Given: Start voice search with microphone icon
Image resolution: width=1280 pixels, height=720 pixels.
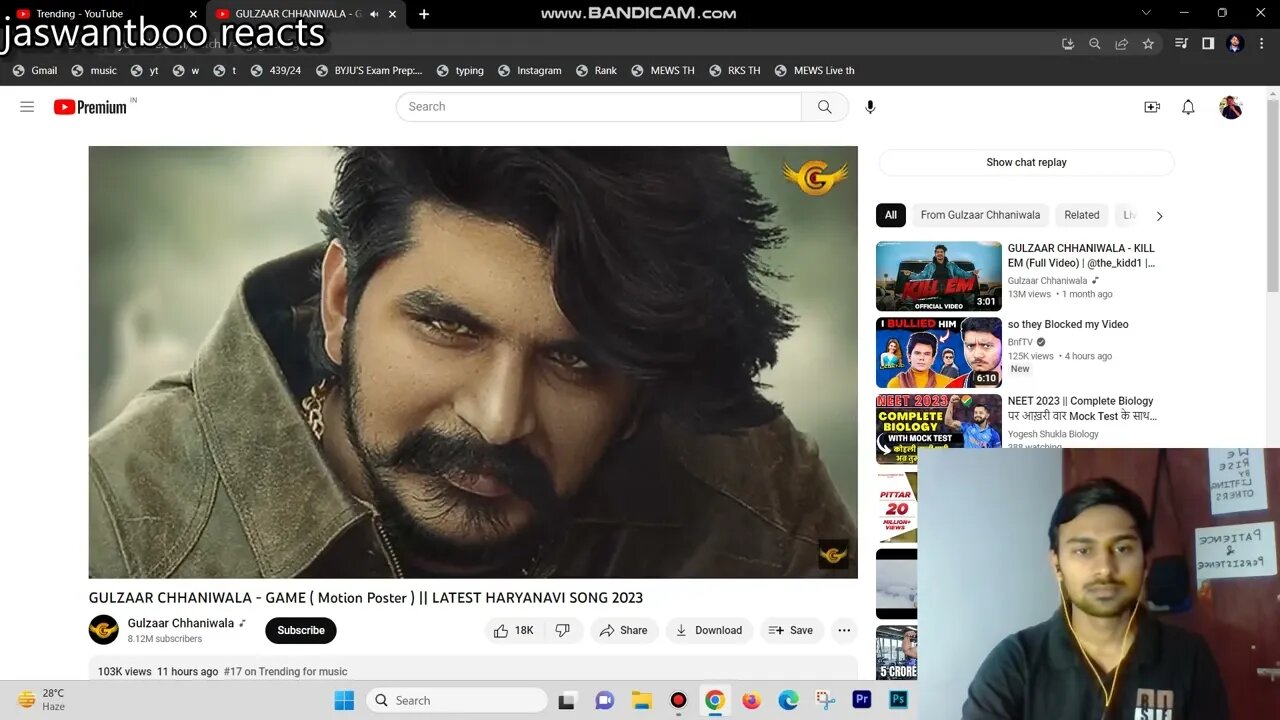Looking at the screenshot, I should 870,107.
